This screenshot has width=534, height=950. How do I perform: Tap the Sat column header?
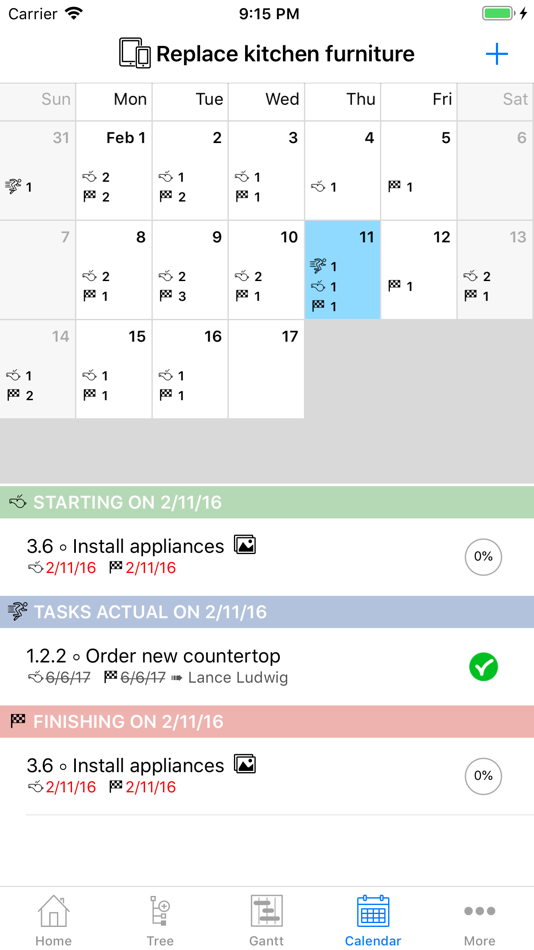[496, 101]
